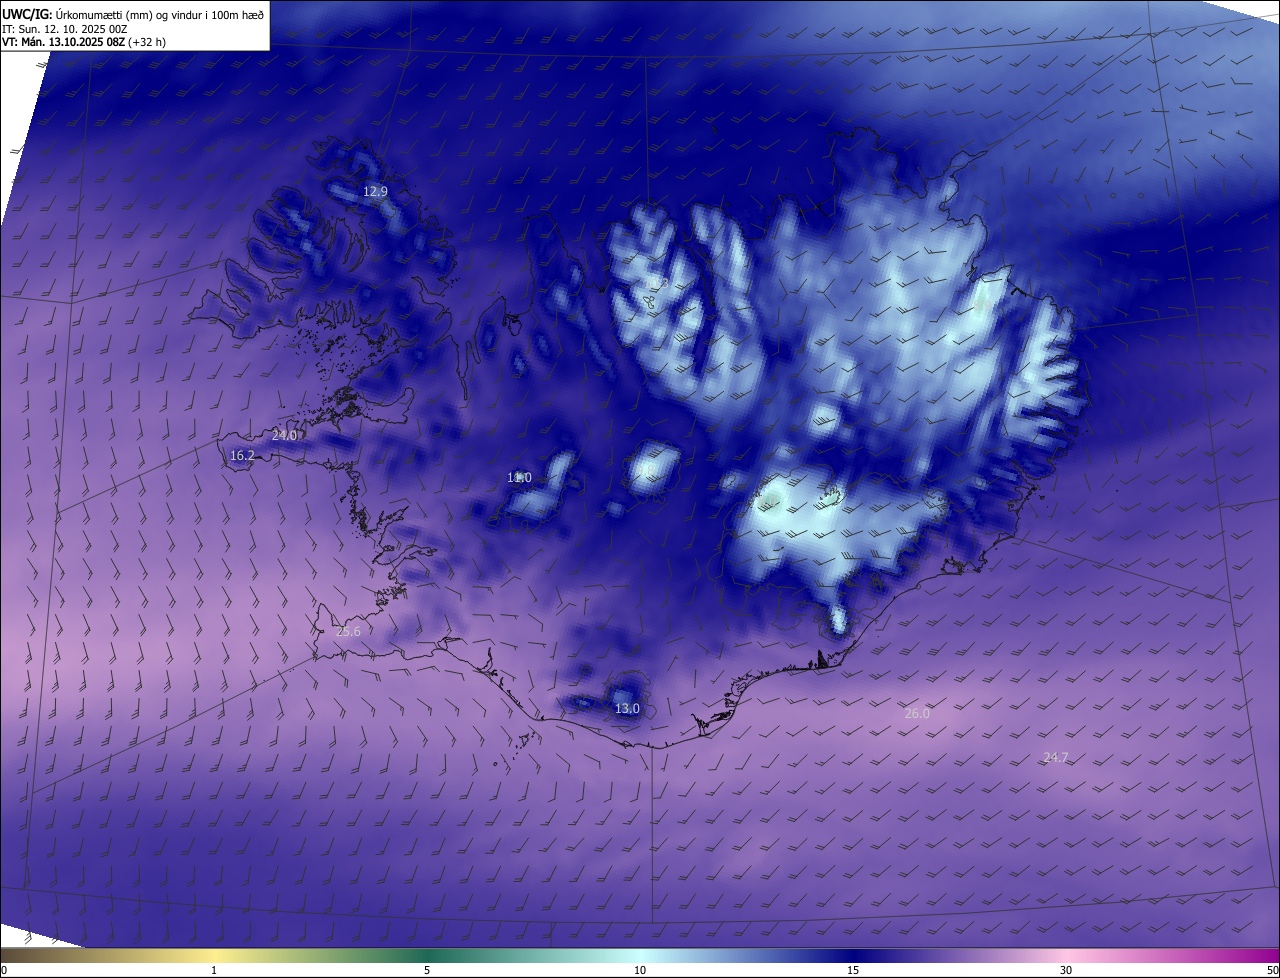Viewport: 1280px width, 978px height.
Task: Click the '1' tick label on the color scale
Action: click(x=214, y=970)
